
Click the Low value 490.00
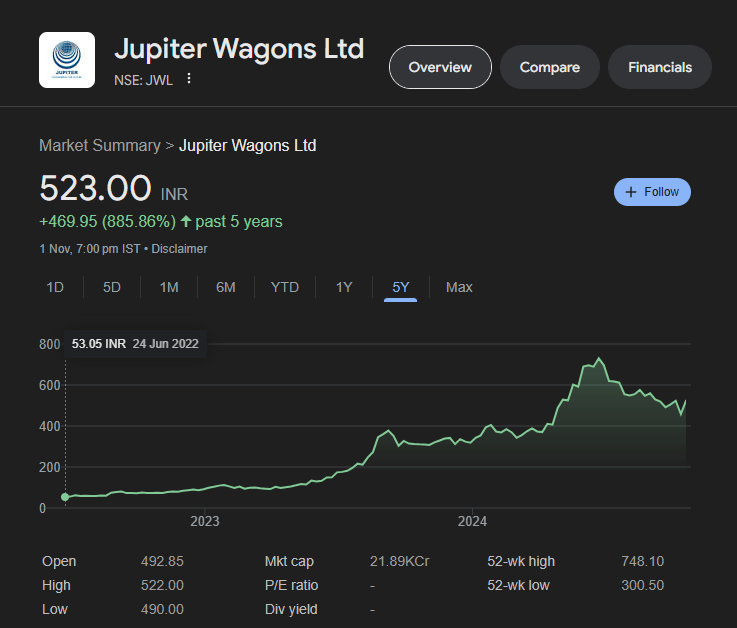pos(162,609)
